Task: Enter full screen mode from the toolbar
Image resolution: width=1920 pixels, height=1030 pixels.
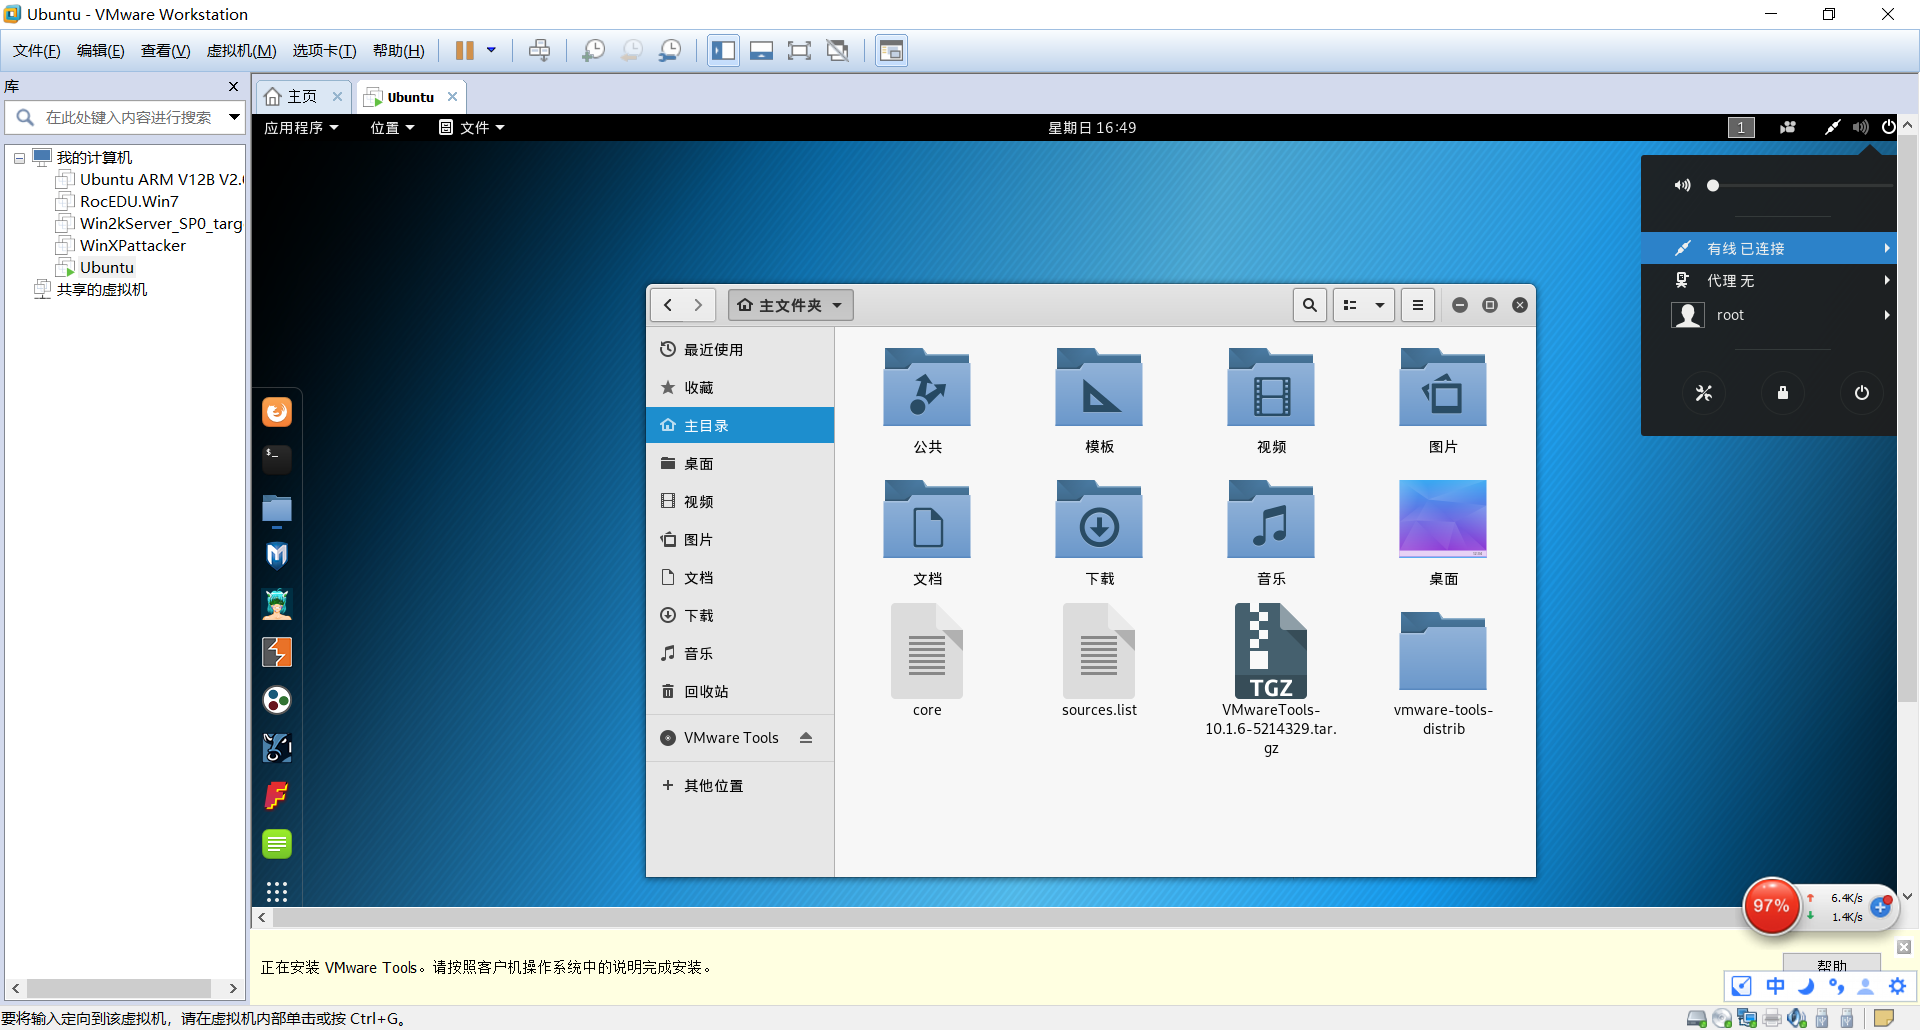Action: [799, 50]
